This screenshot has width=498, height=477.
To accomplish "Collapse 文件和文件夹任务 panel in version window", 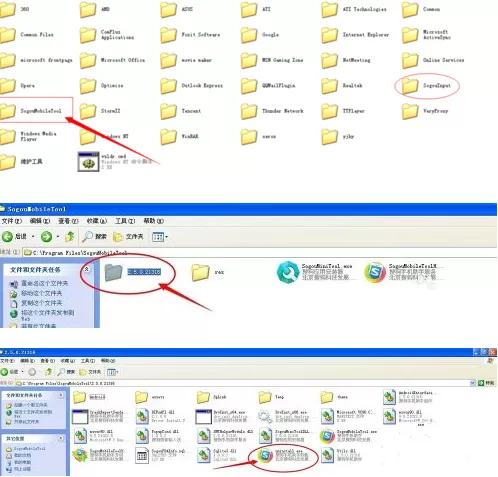I will 61,395.
